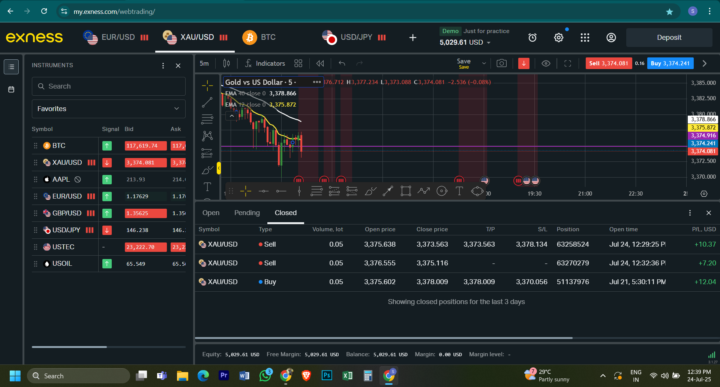Choose the brush tool in left drawing sidebar
The image size is (720, 387).
(207, 170)
